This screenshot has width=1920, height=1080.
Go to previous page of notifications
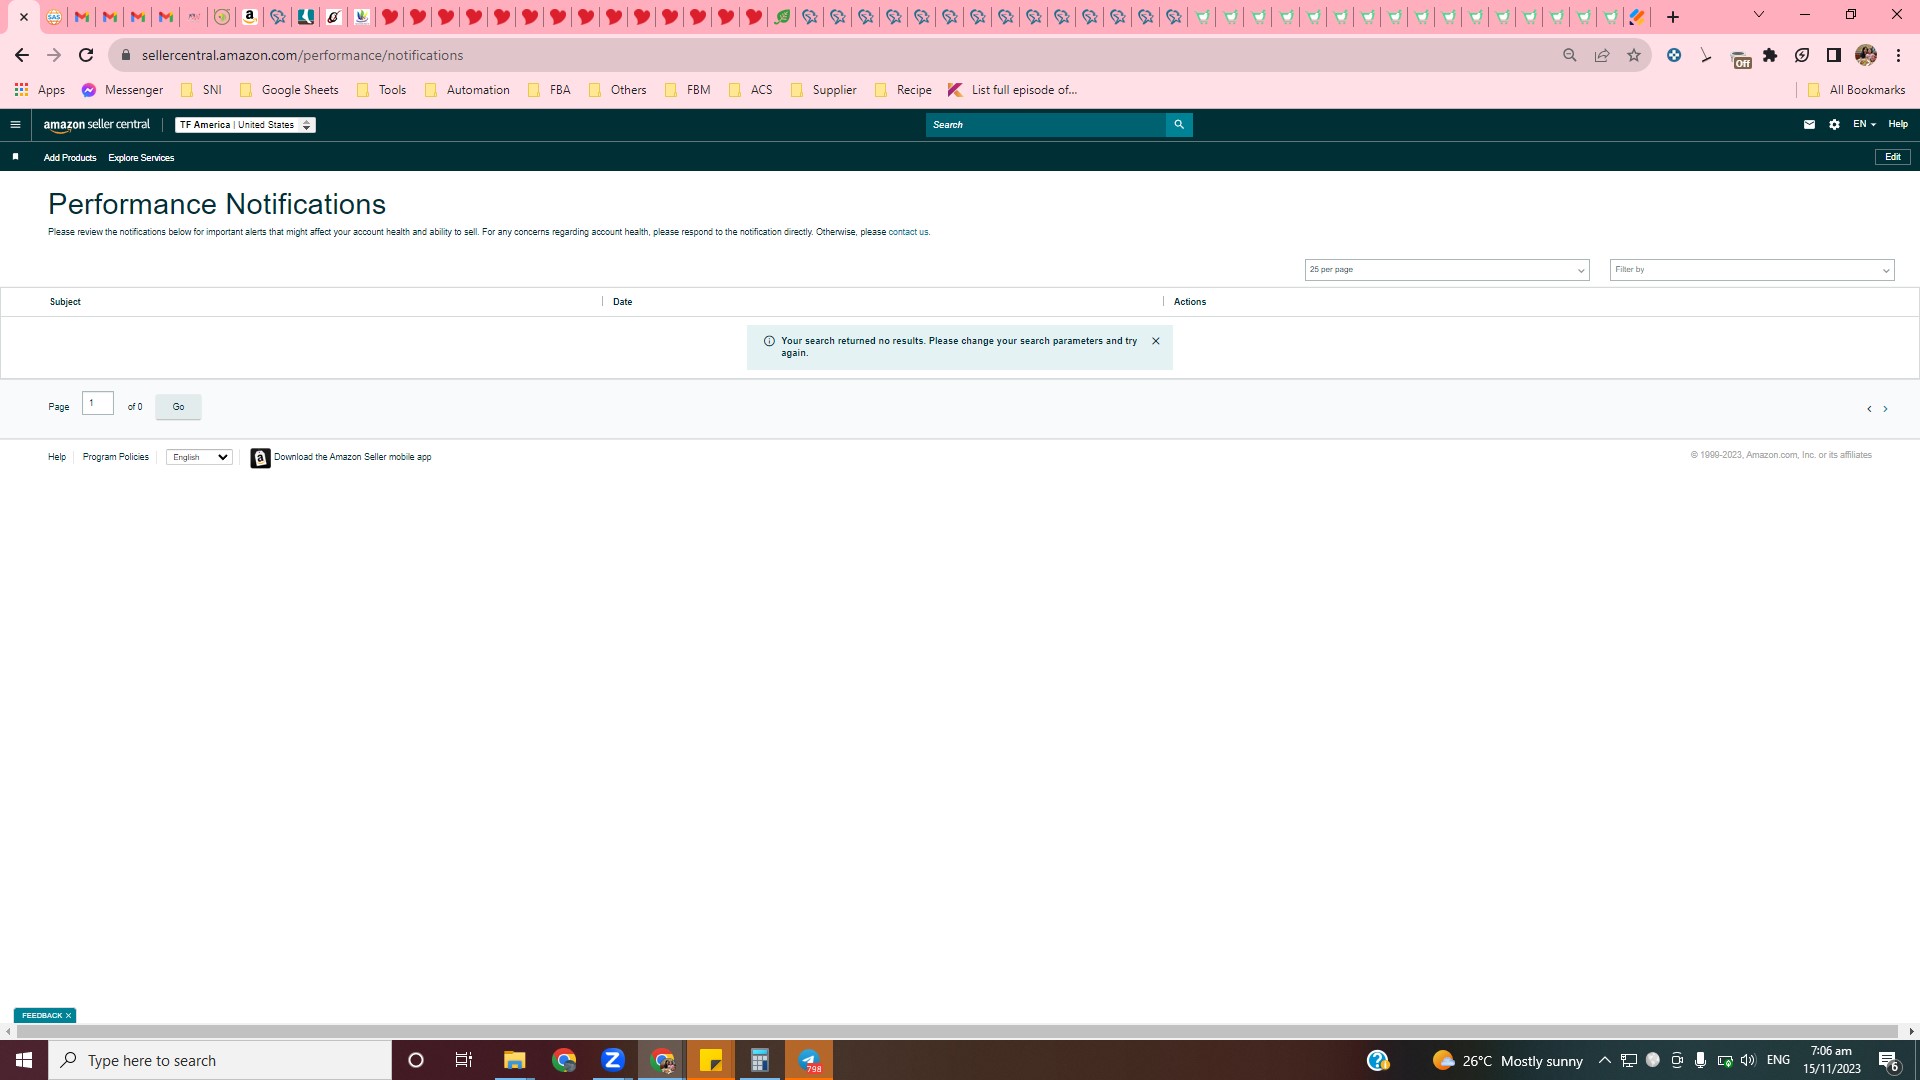(1869, 409)
